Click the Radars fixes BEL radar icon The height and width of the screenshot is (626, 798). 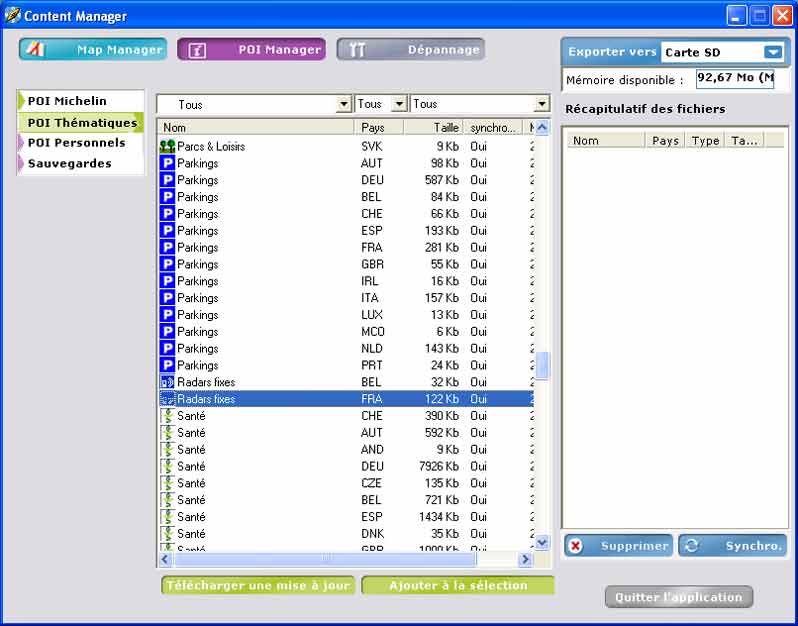(x=167, y=382)
